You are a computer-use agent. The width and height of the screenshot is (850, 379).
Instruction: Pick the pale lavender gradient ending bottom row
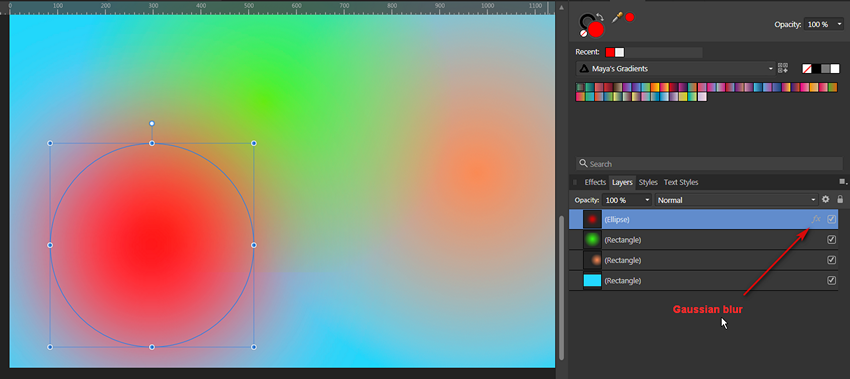click(x=702, y=97)
